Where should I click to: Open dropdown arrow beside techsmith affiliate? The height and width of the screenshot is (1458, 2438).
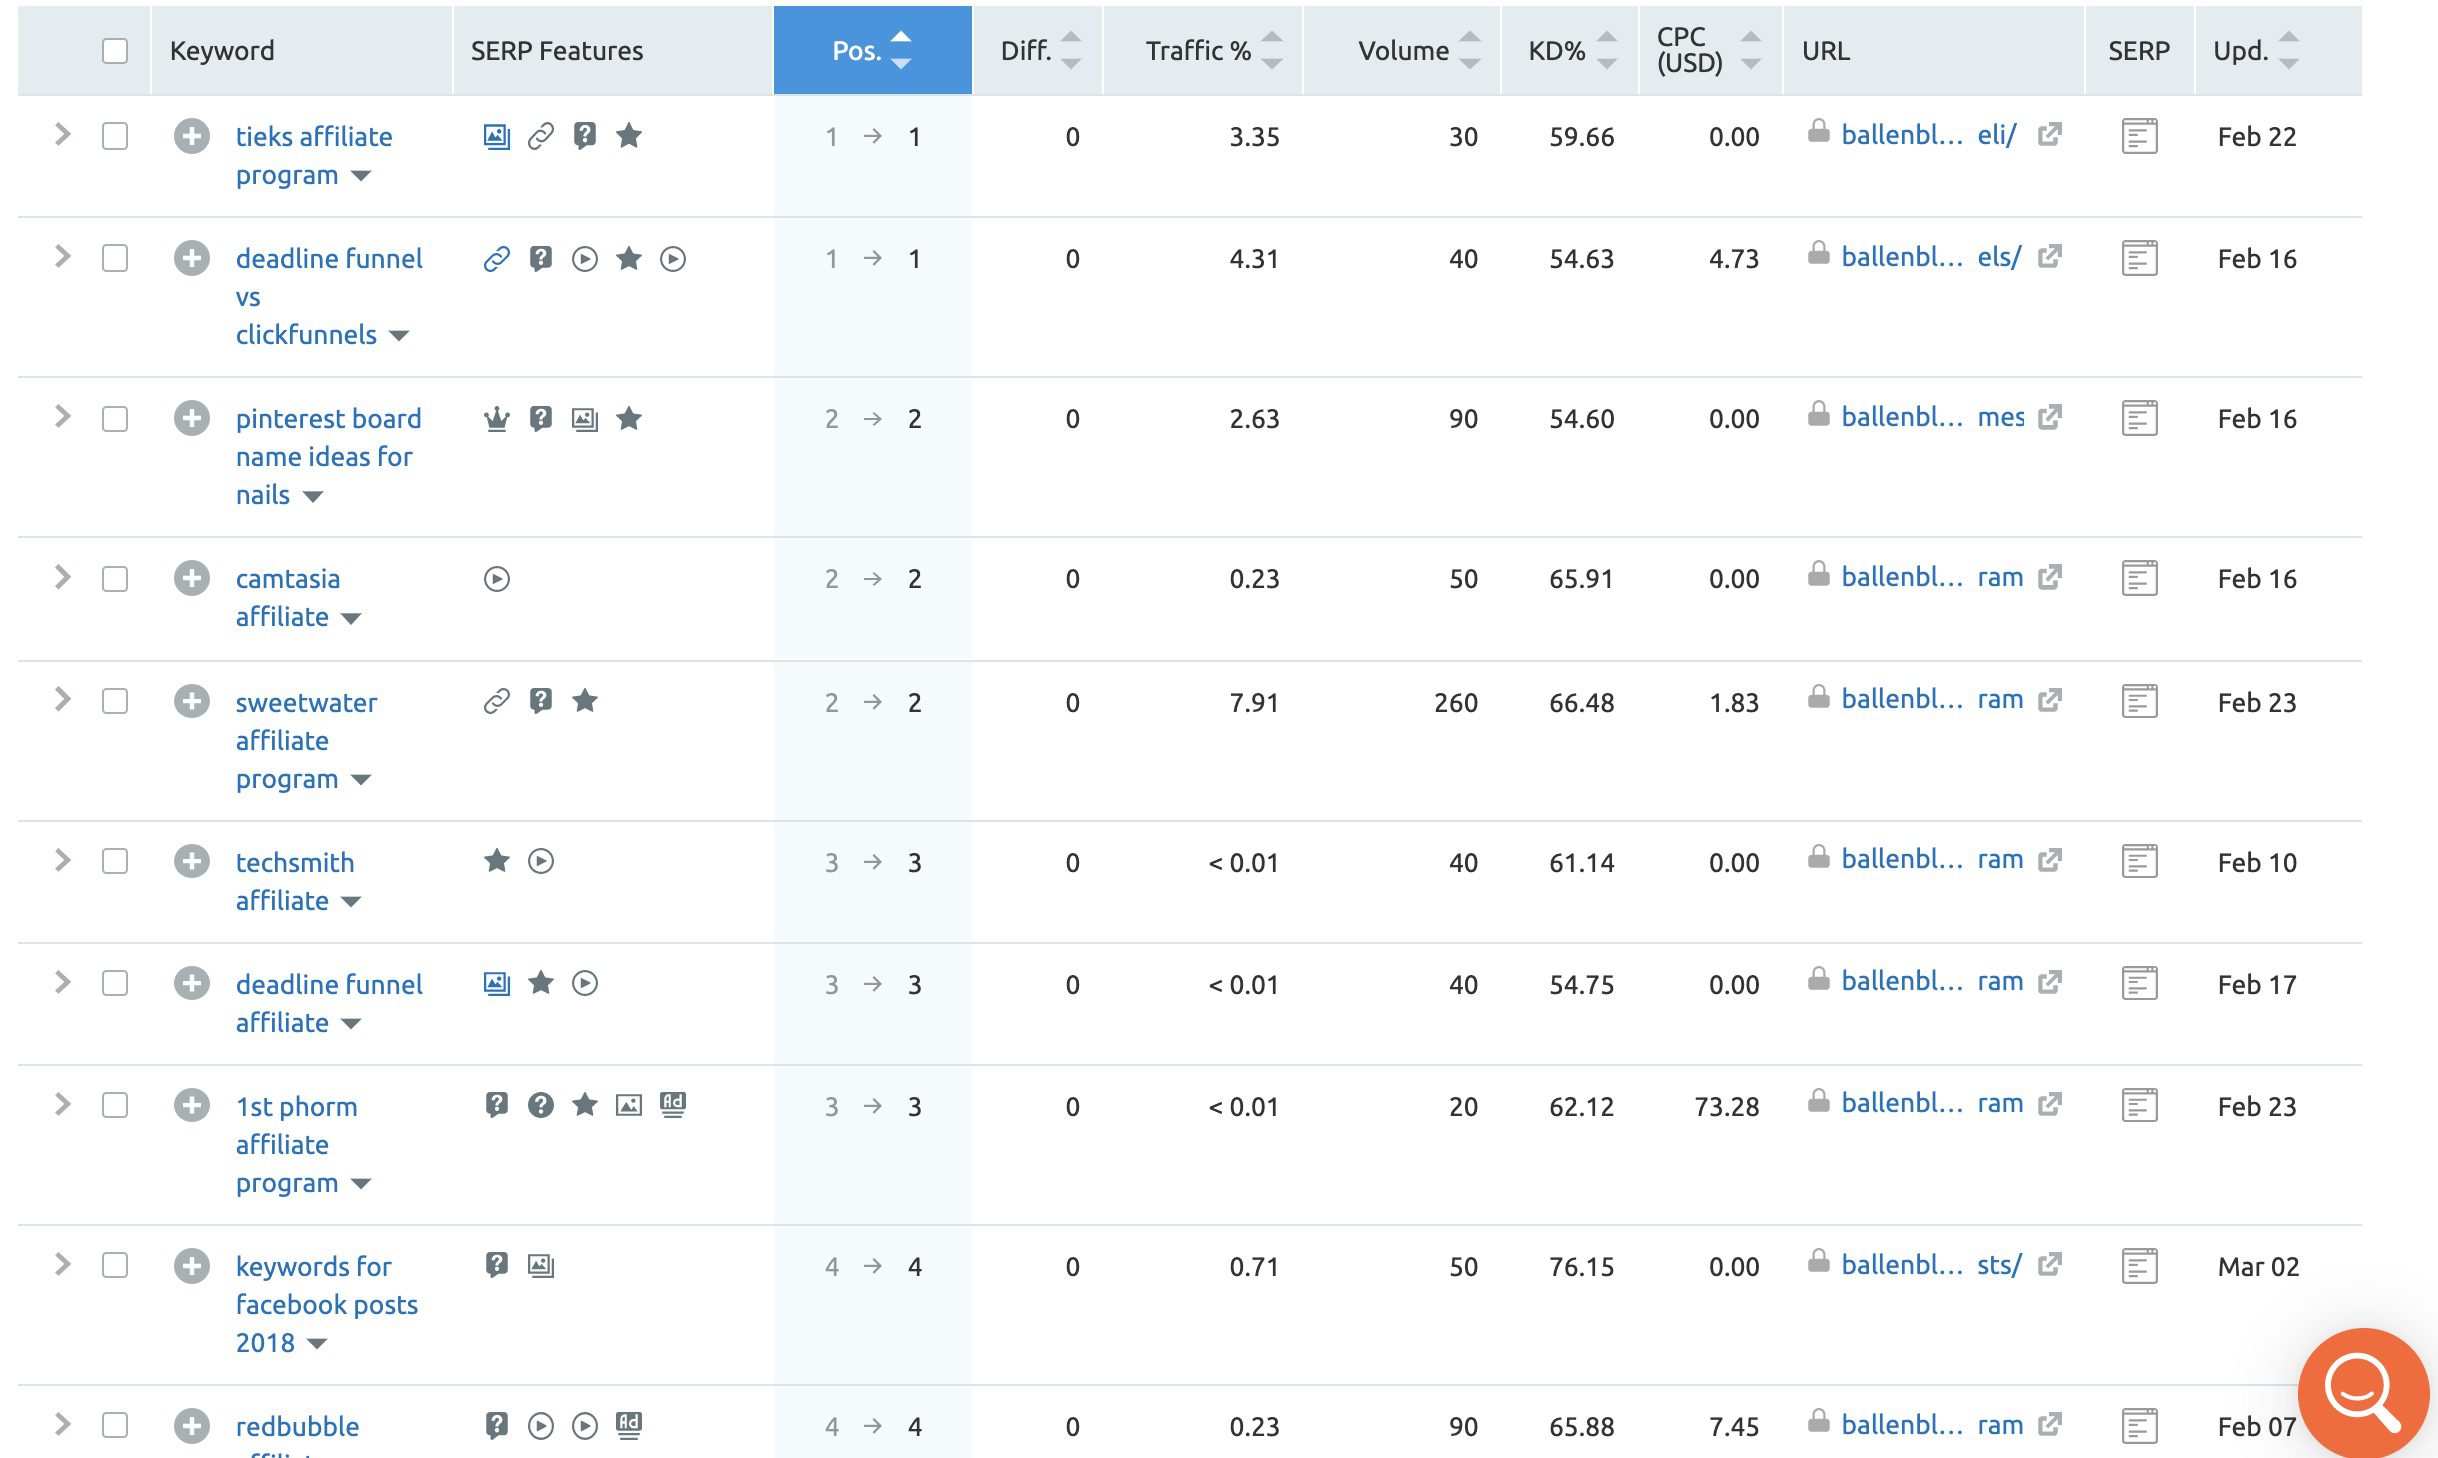(351, 902)
